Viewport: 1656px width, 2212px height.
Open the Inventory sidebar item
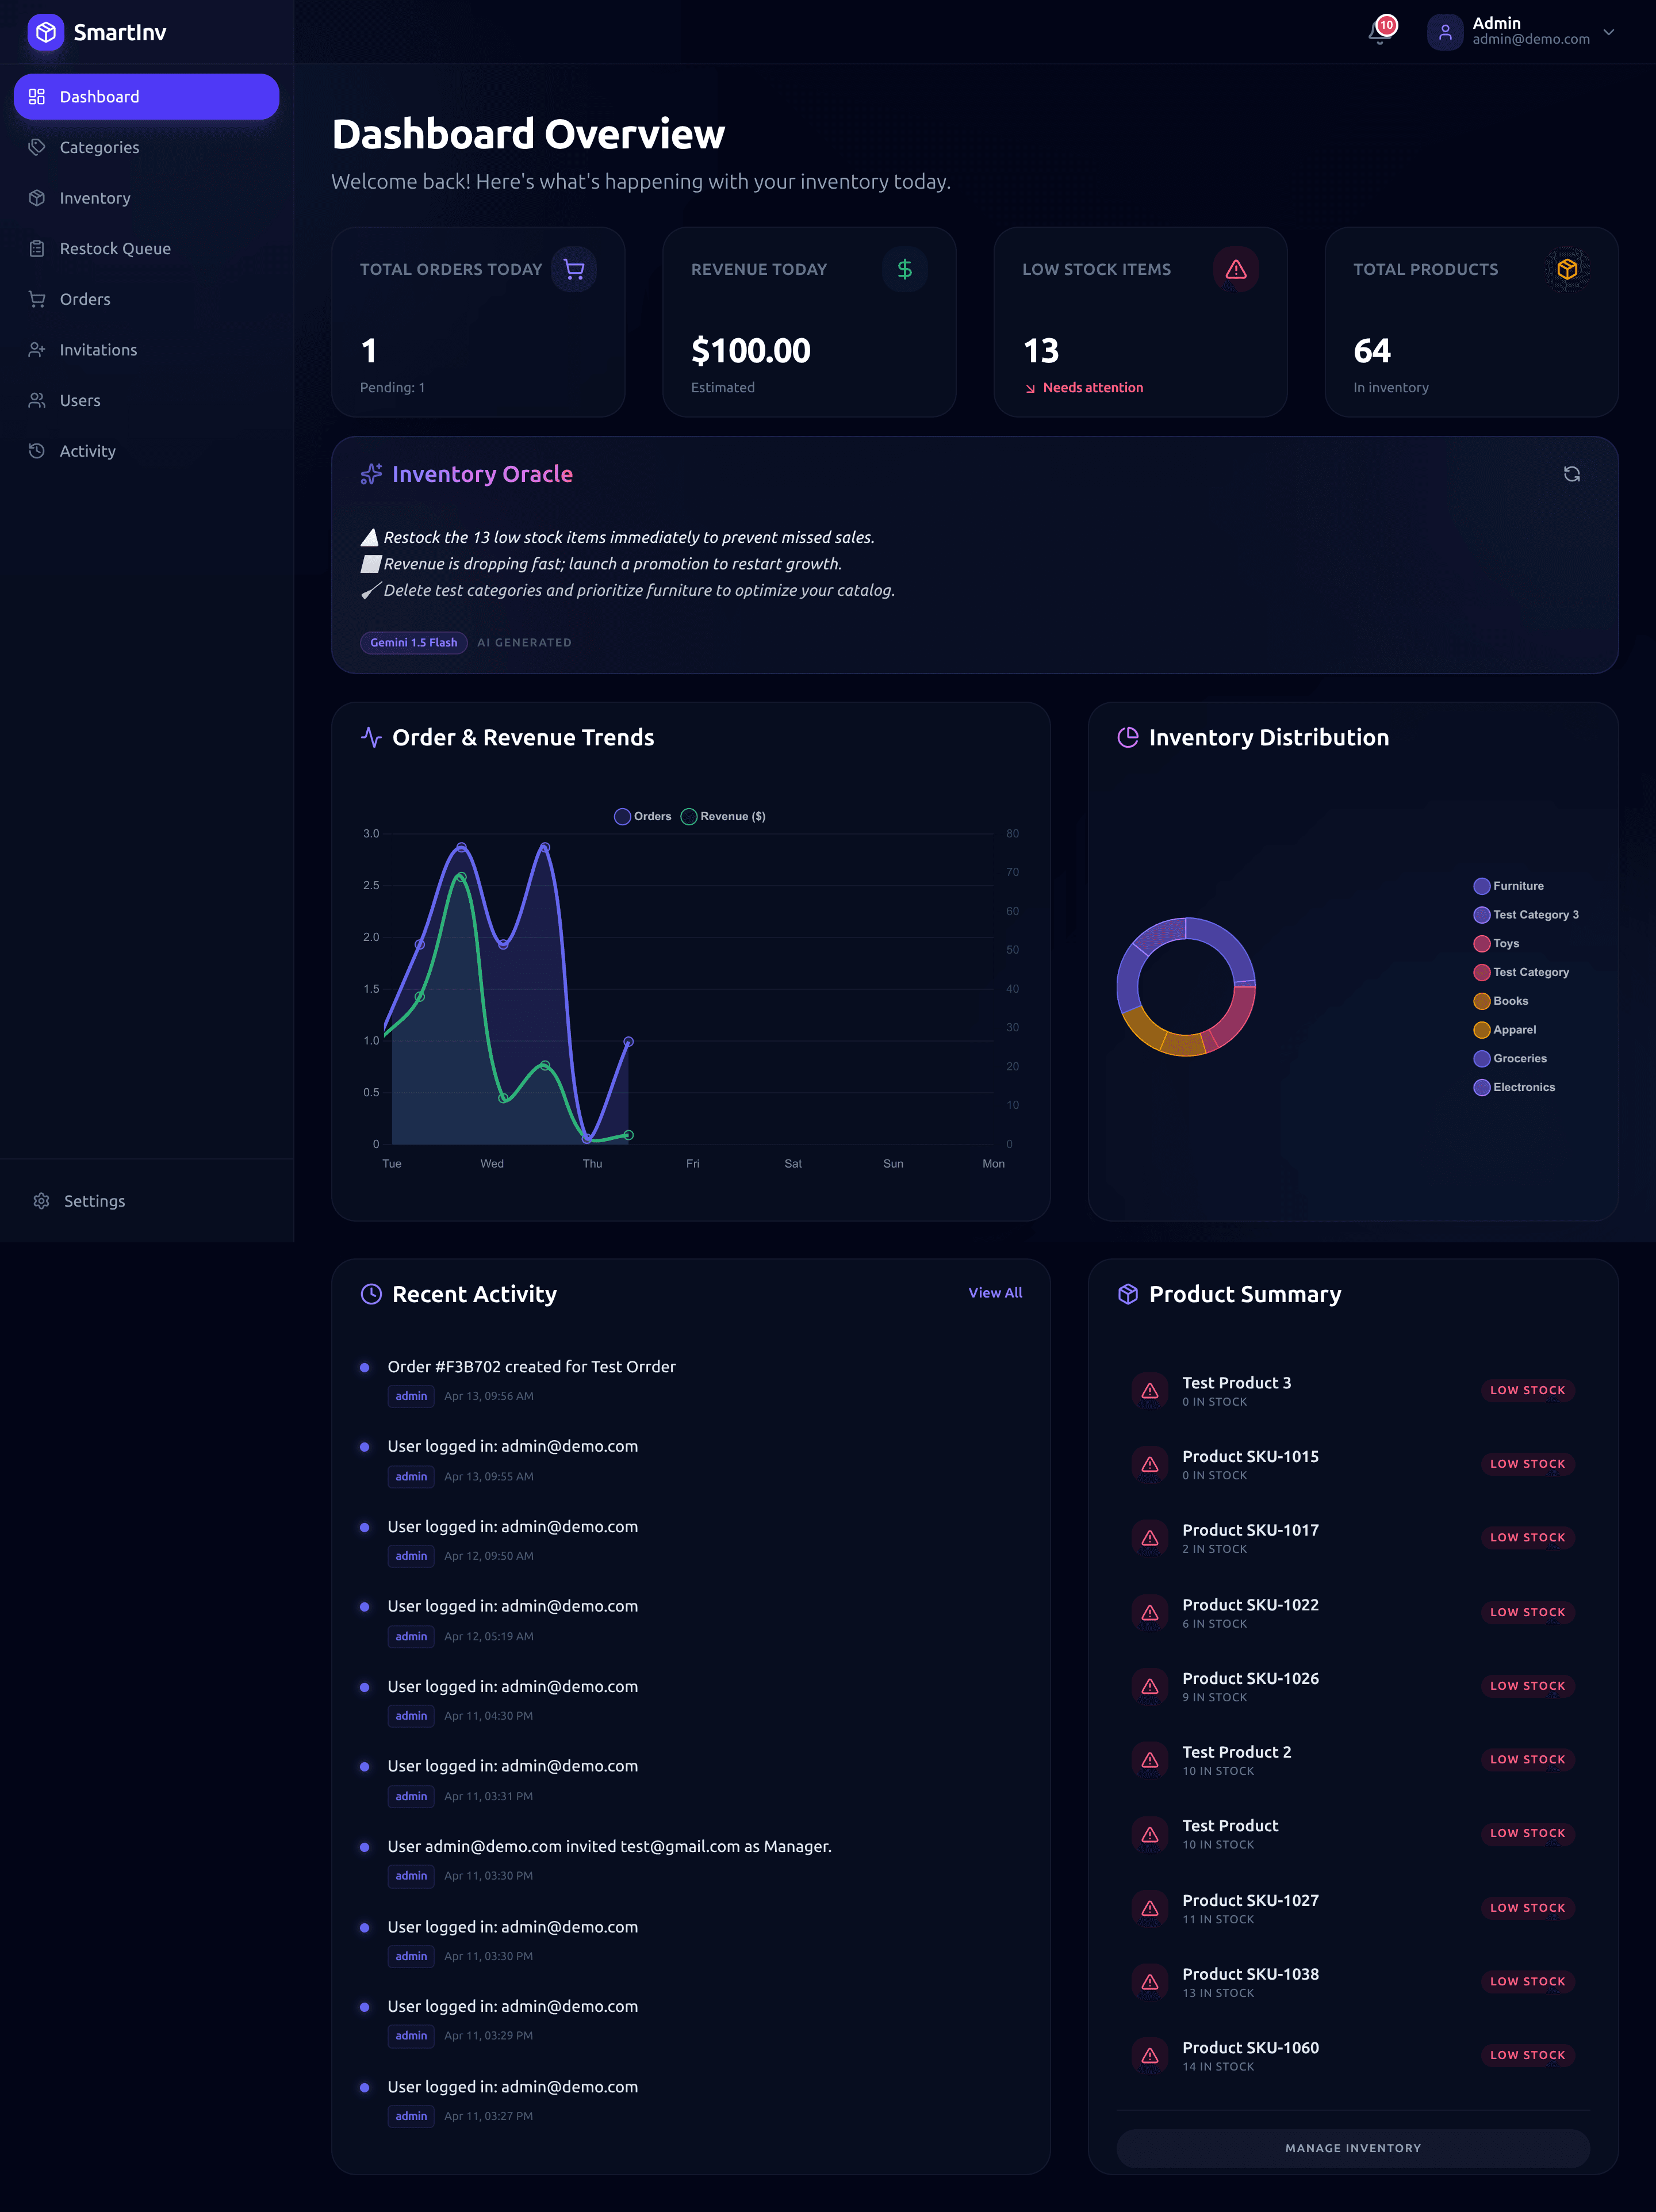[146, 198]
